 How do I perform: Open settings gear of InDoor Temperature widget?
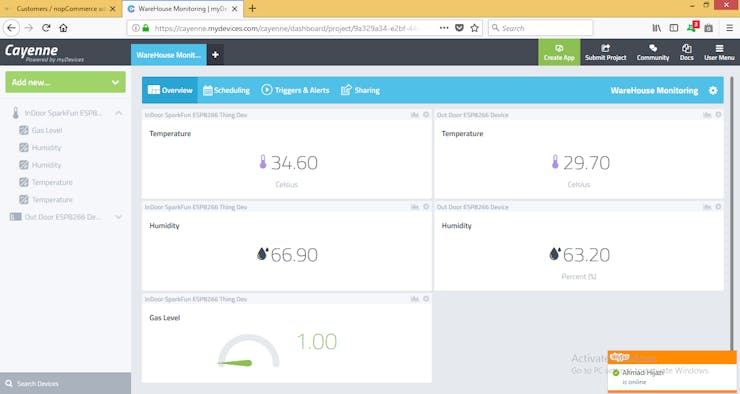(426, 115)
